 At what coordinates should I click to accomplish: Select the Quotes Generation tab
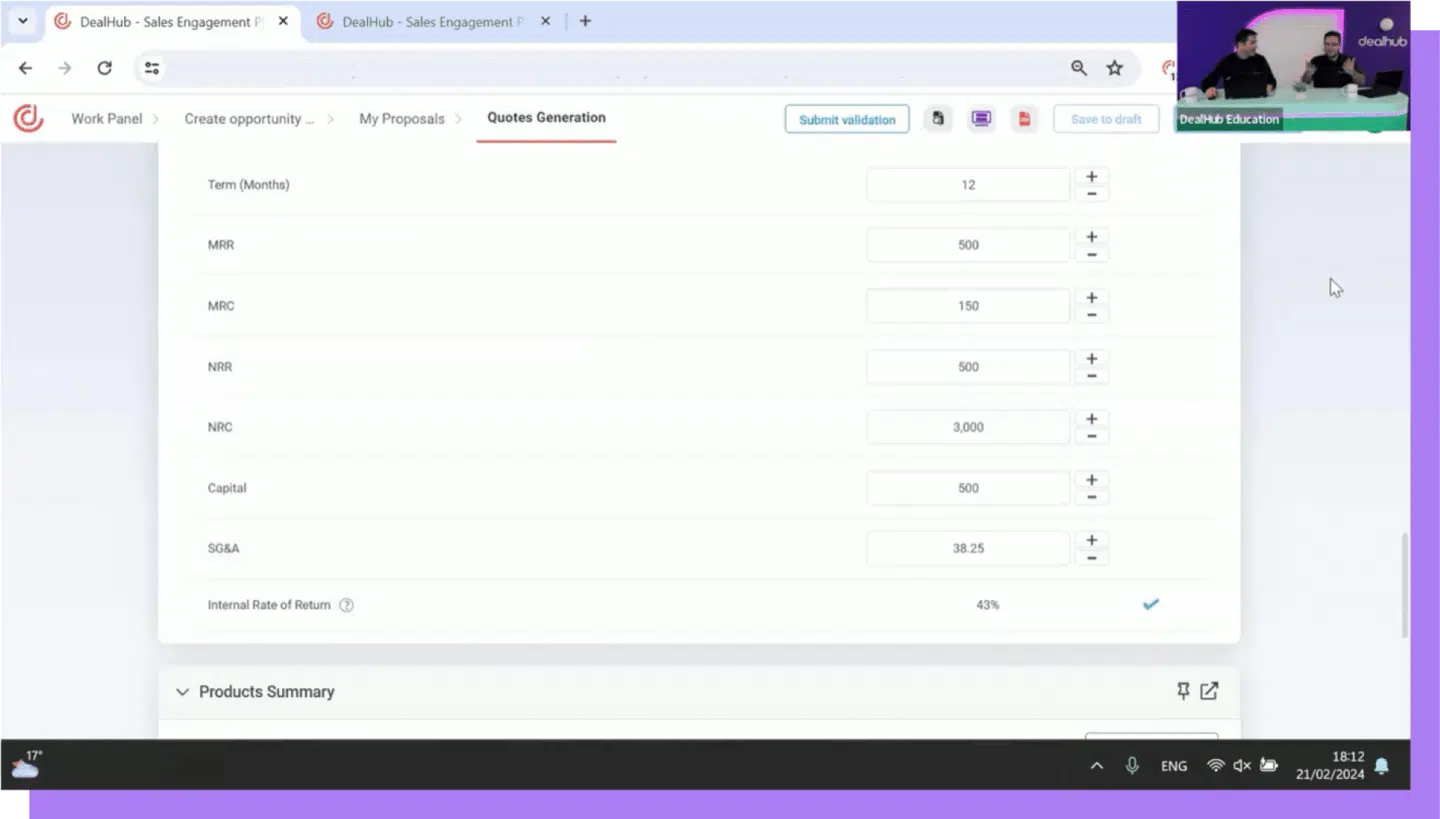tap(546, 118)
